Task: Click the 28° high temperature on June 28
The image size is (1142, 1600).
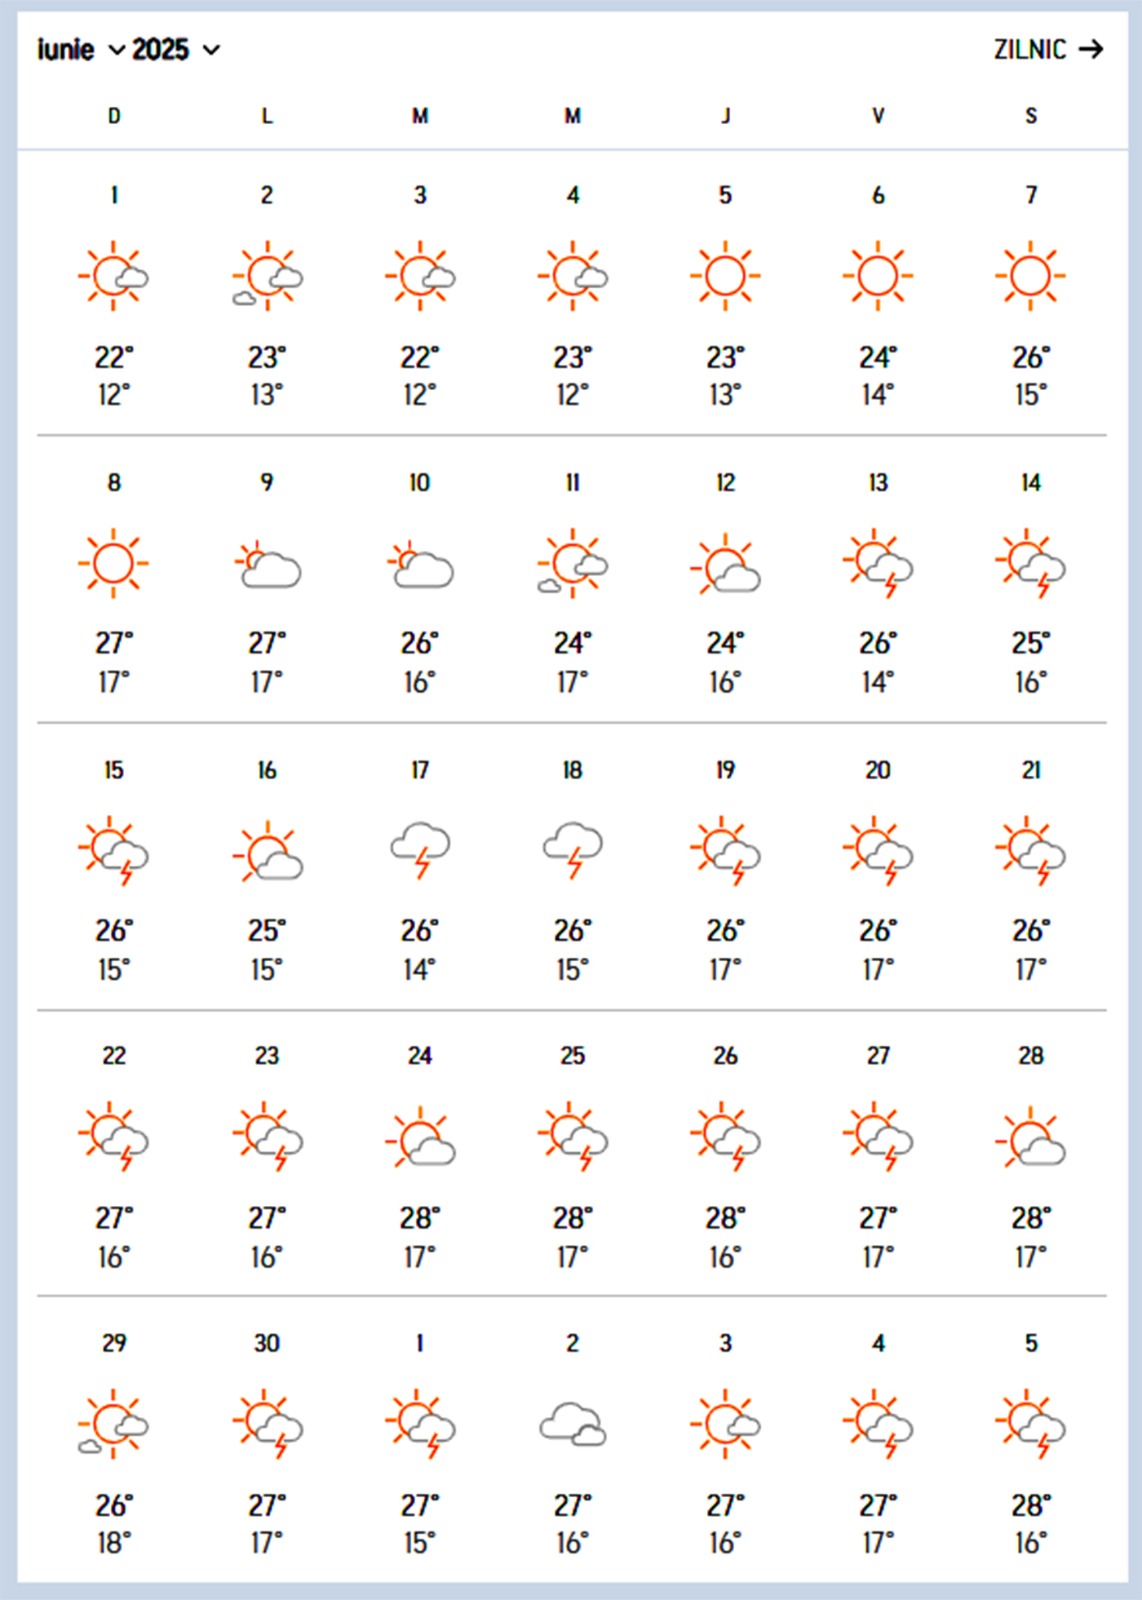Action: coord(1031,1218)
